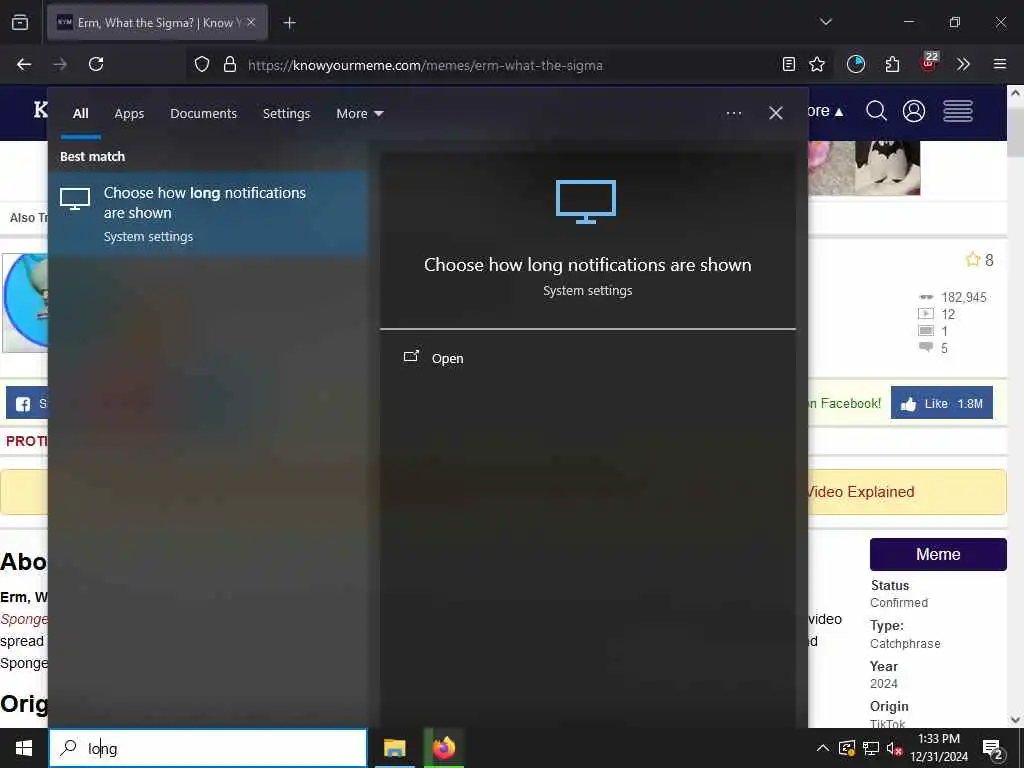Click the 2024 year value

click(x=884, y=684)
